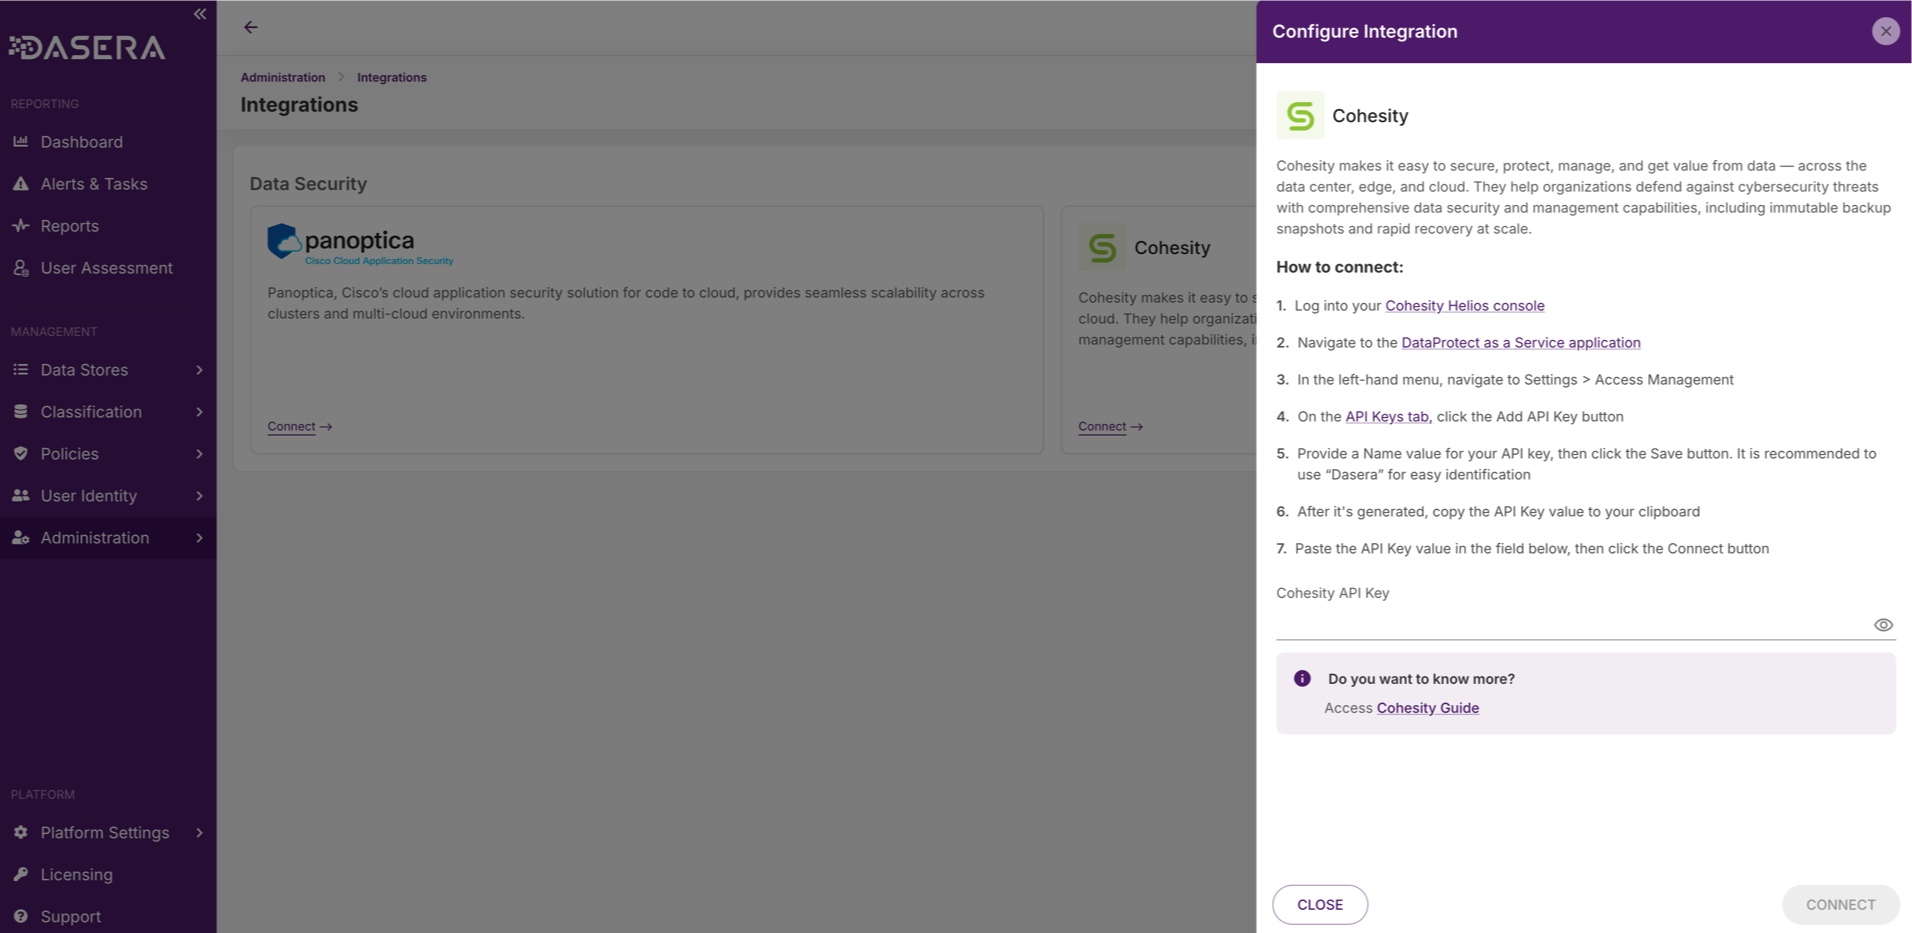This screenshot has width=1912, height=933.
Task: Click the info icon beside the know-more message
Action: pyautogui.click(x=1301, y=678)
